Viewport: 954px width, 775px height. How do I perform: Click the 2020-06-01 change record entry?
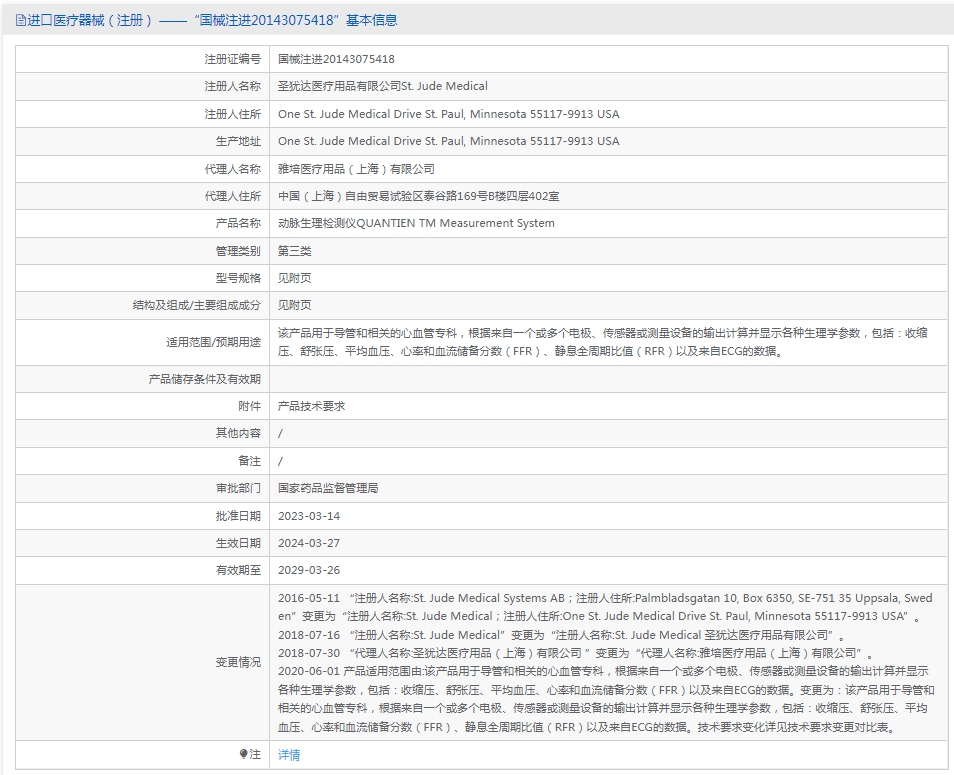[x=606, y=699]
